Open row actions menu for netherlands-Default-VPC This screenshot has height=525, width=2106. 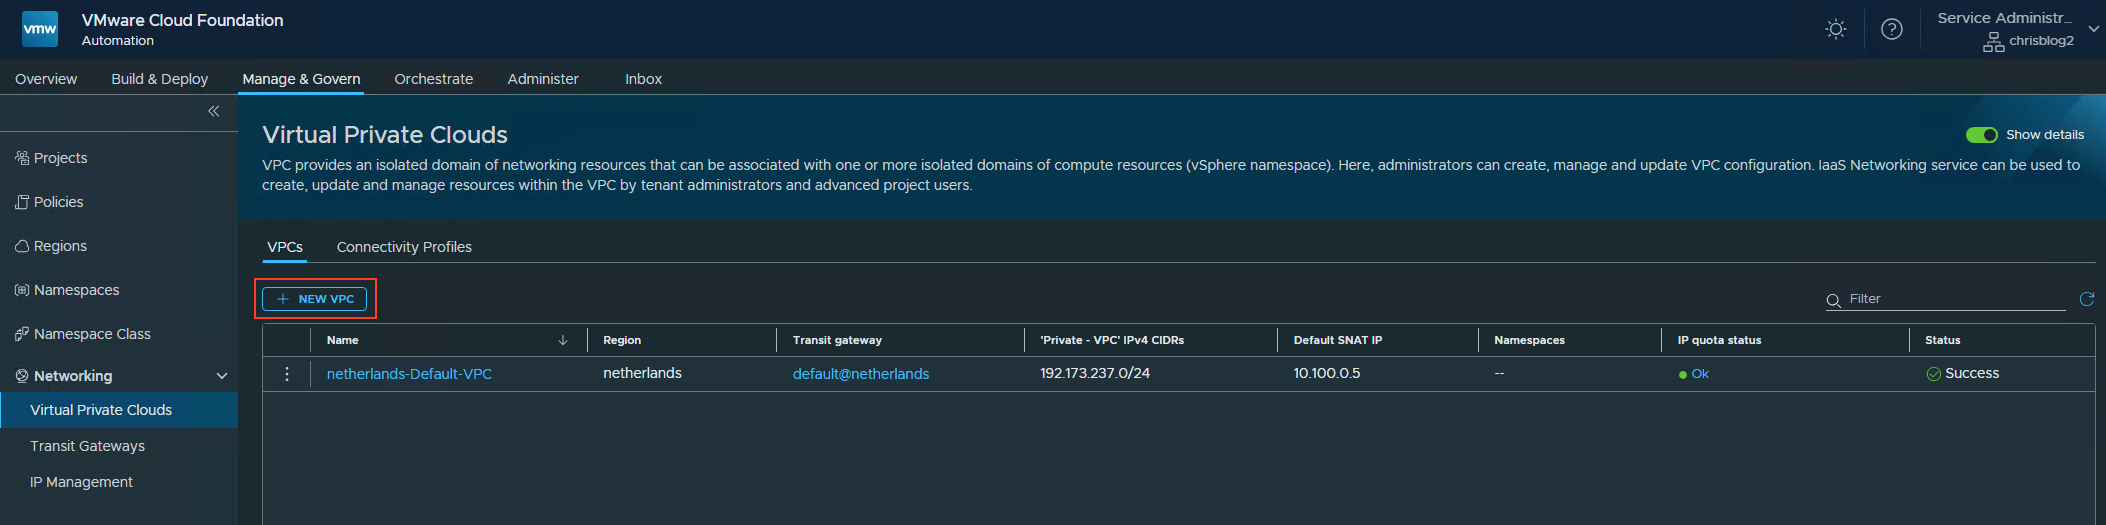click(x=287, y=374)
